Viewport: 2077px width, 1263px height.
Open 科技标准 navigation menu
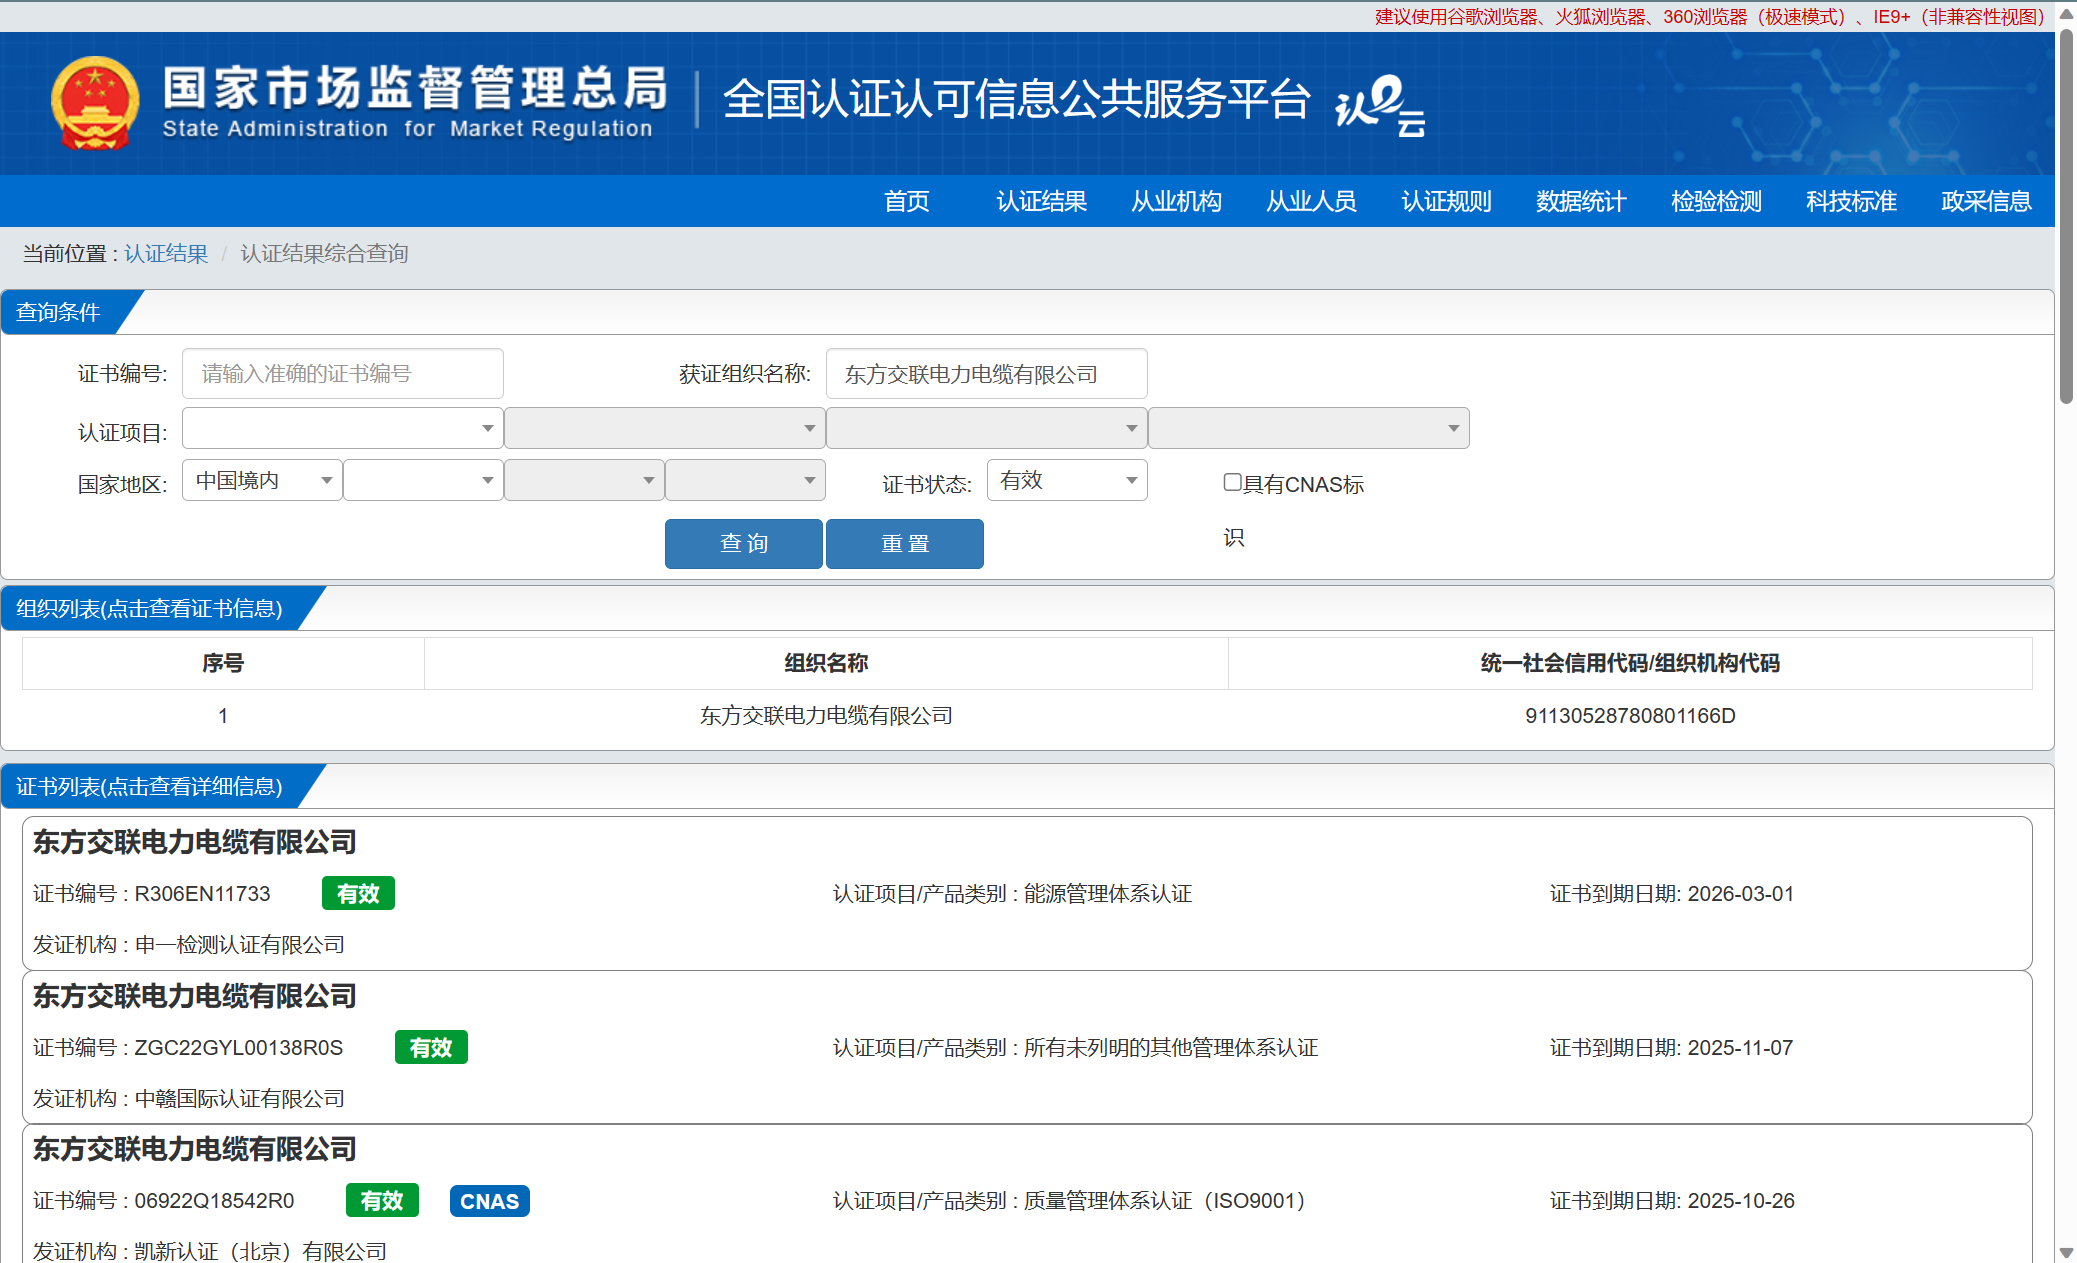[x=1851, y=201]
